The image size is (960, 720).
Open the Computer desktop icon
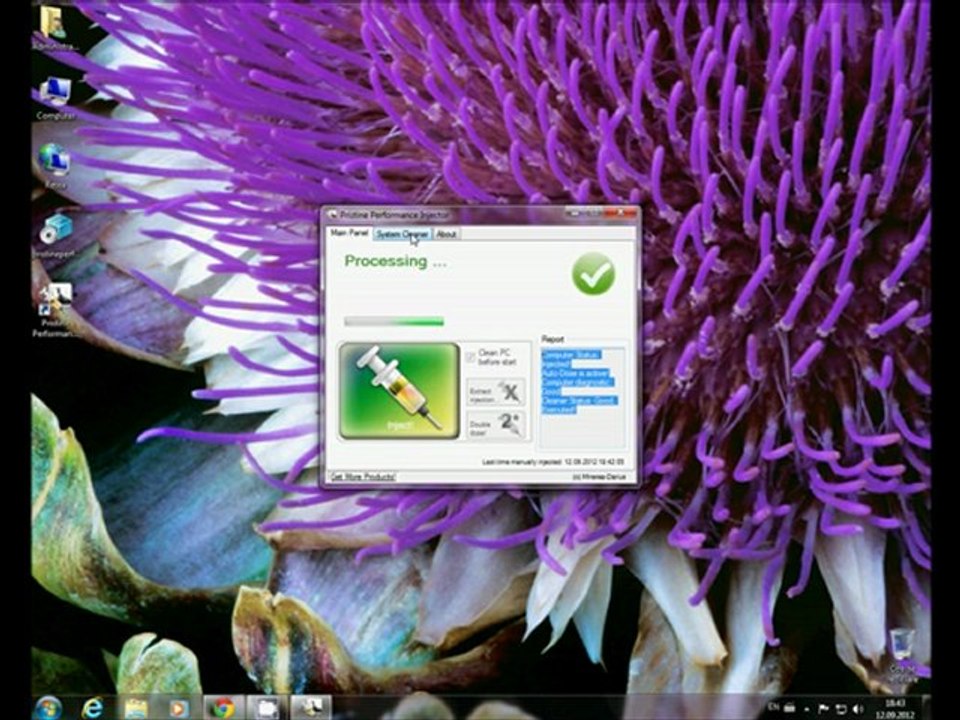coord(55,98)
